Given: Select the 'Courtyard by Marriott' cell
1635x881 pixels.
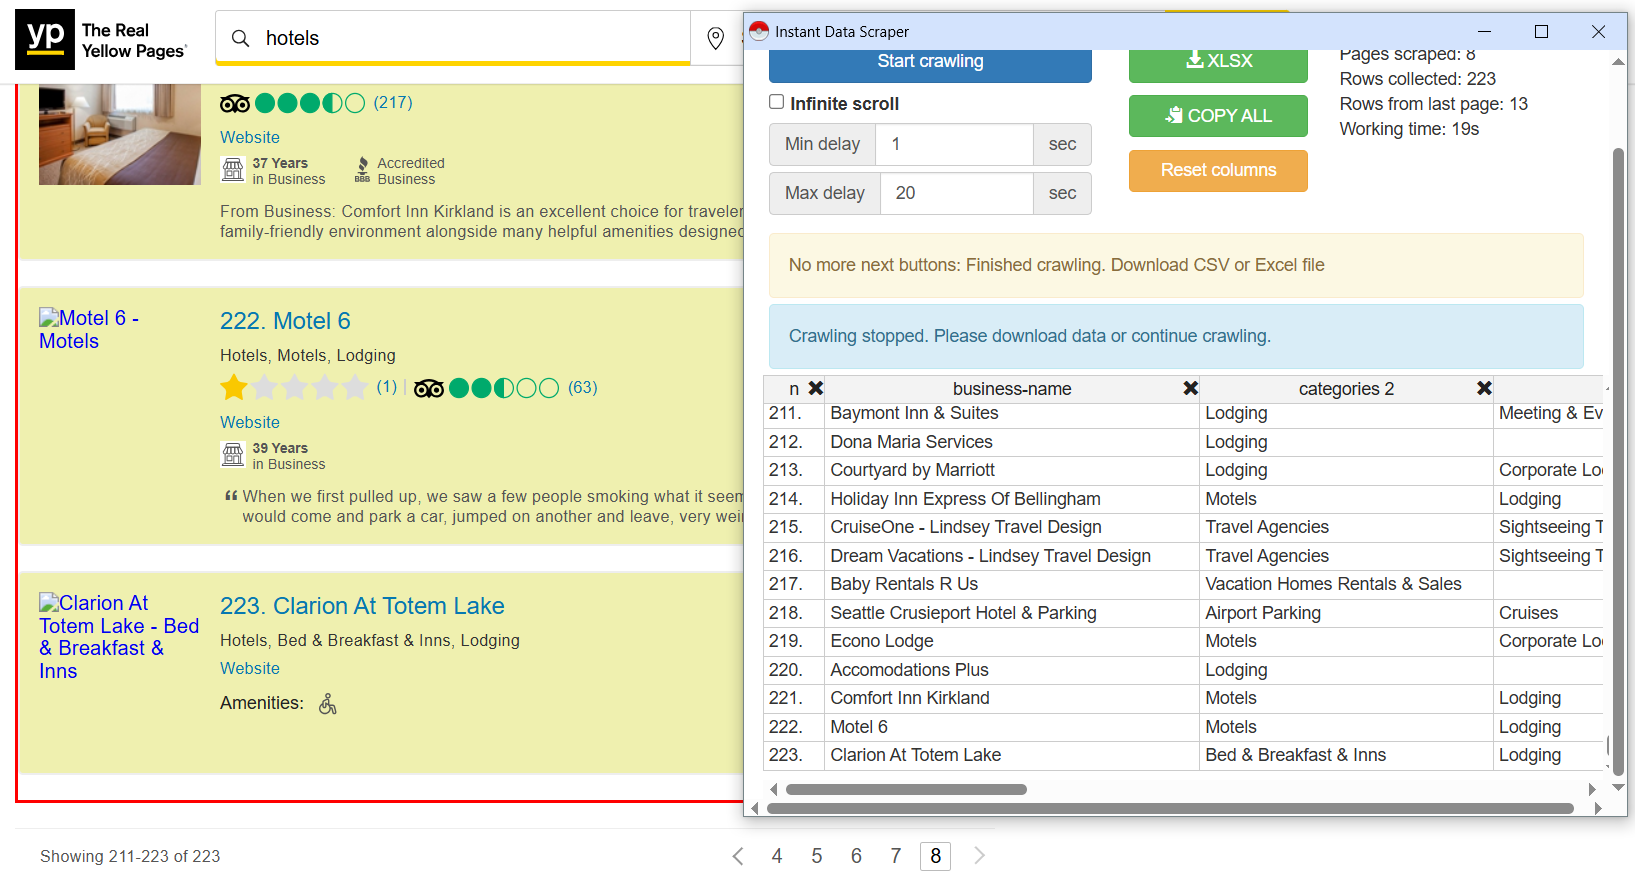Looking at the screenshot, I should click(1012, 470).
